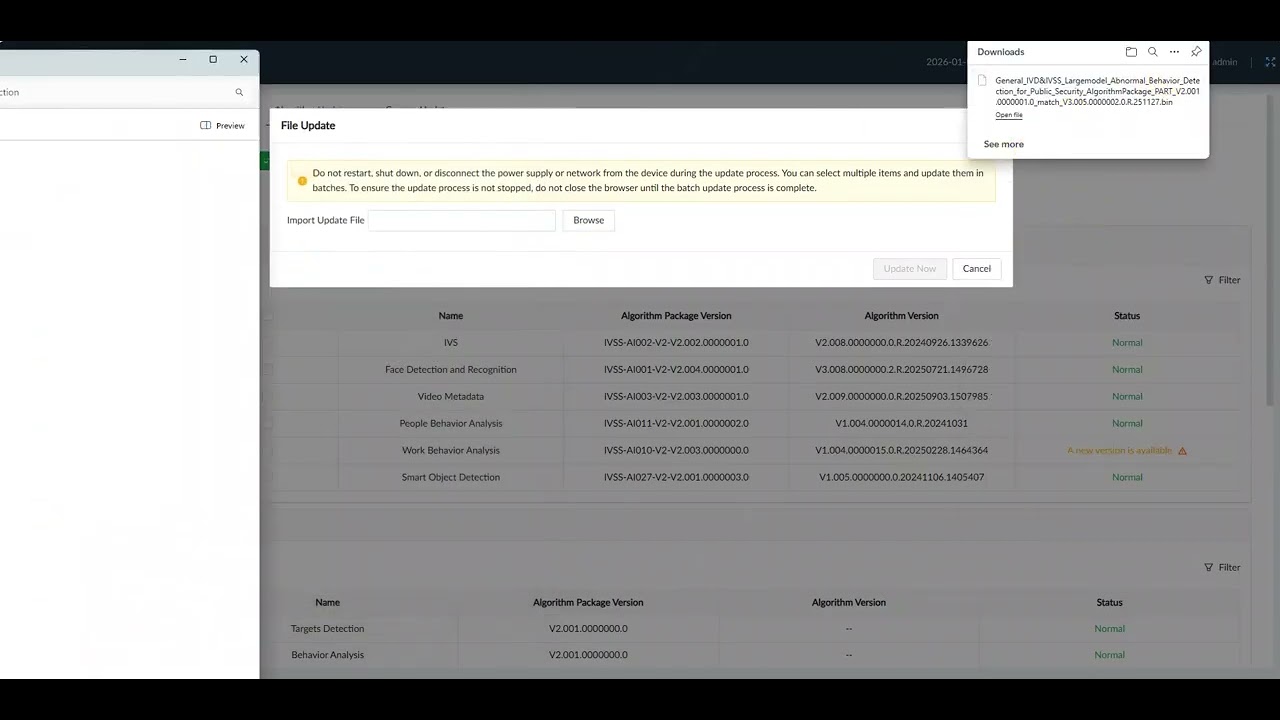Close the file explorer window
The width and height of the screenshot is (1280, 720).
point(244,59)
